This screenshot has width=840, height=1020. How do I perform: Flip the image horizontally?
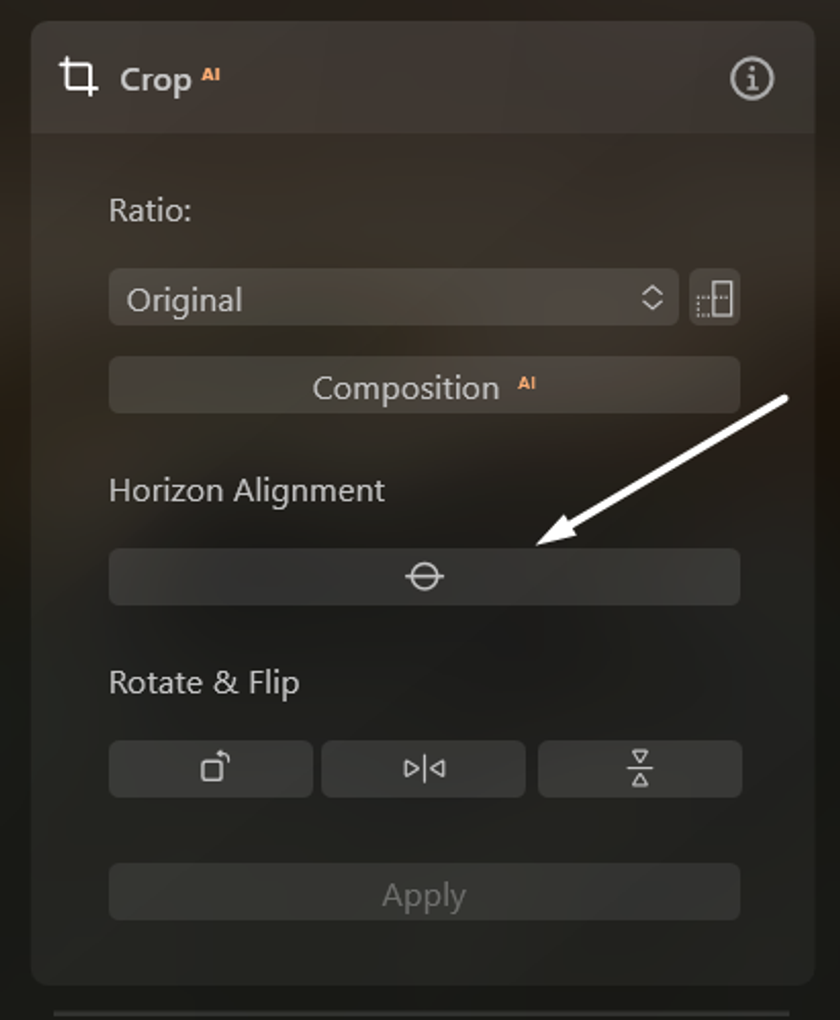pos(424,768)
